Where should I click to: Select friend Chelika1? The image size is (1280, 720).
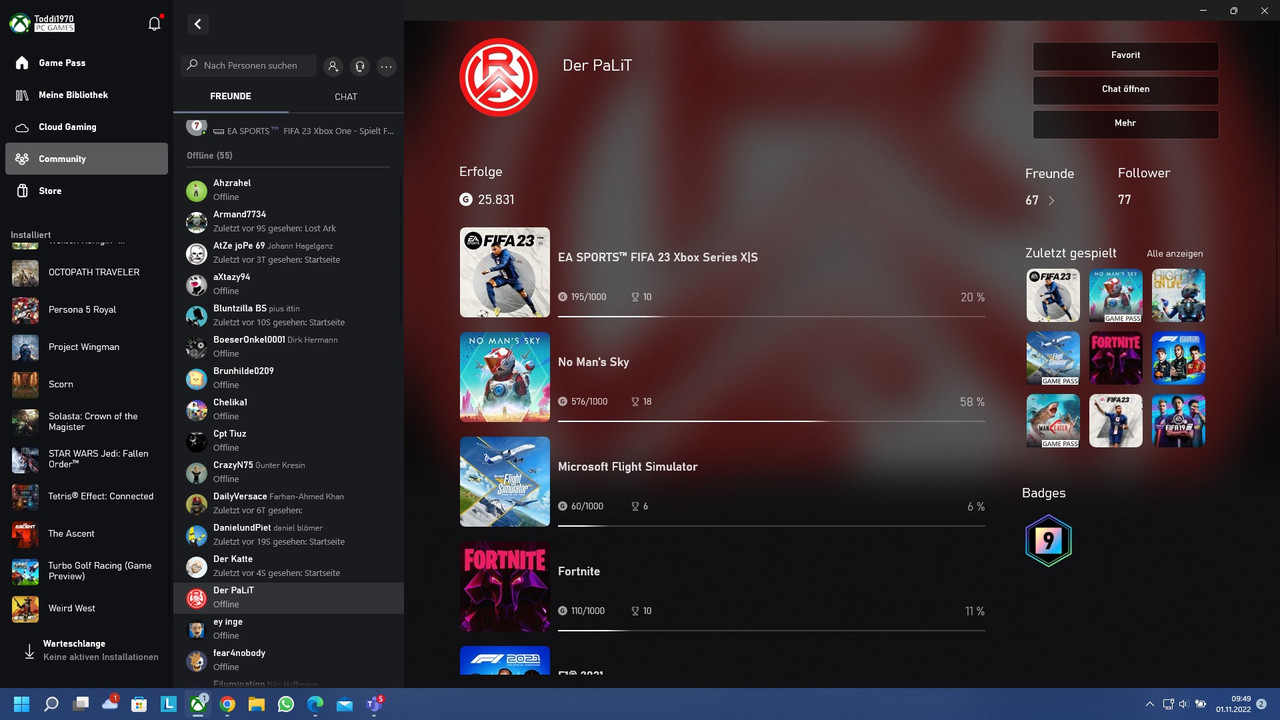coord(288,410)
